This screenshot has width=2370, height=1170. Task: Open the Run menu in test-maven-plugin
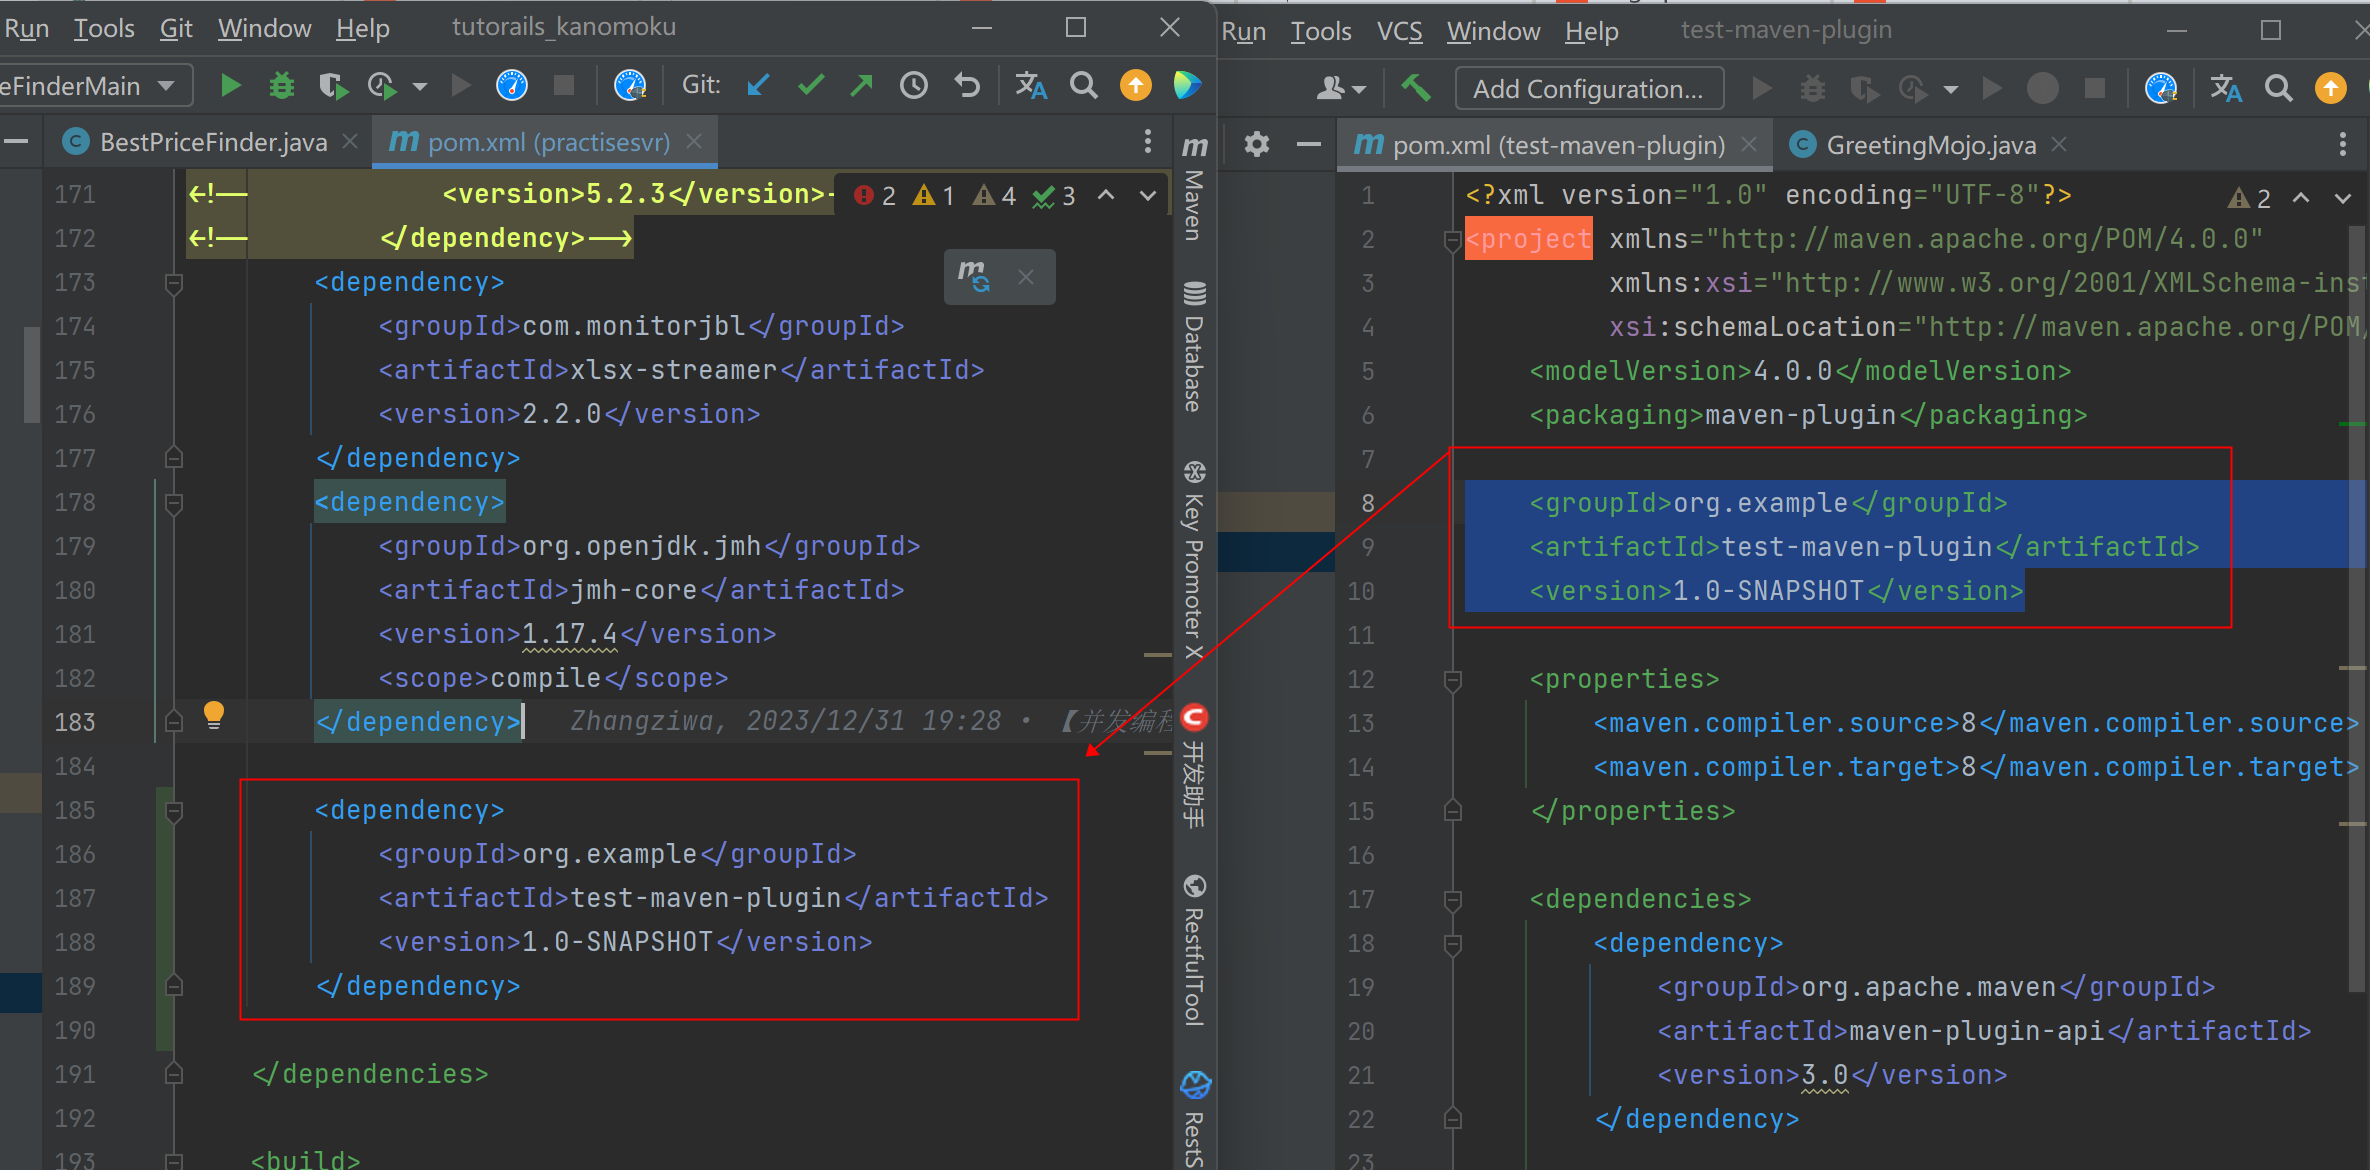[x=1243, y=31]
